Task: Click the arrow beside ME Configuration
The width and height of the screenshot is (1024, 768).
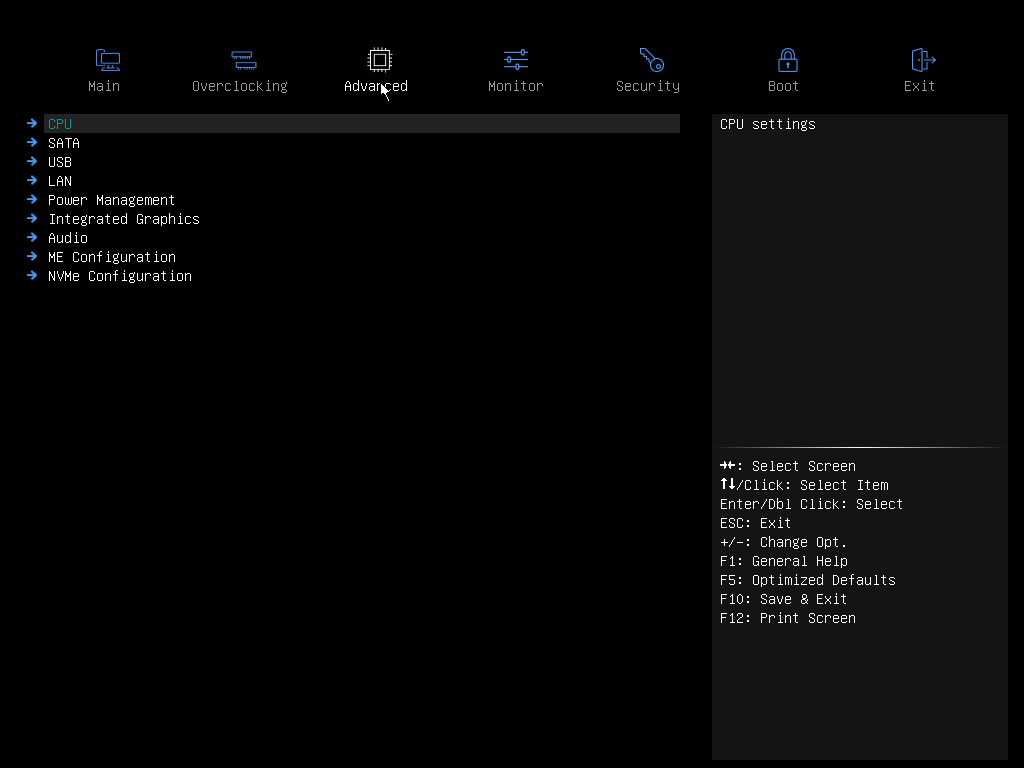Action: pos(32,256)
